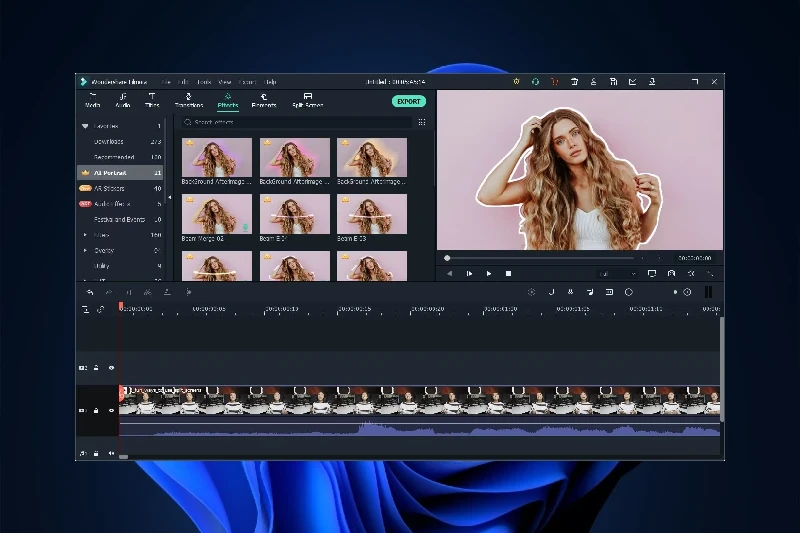Step back one frame in preview
The width and height of the screenshot is (800, 533).
coord(449,274)
